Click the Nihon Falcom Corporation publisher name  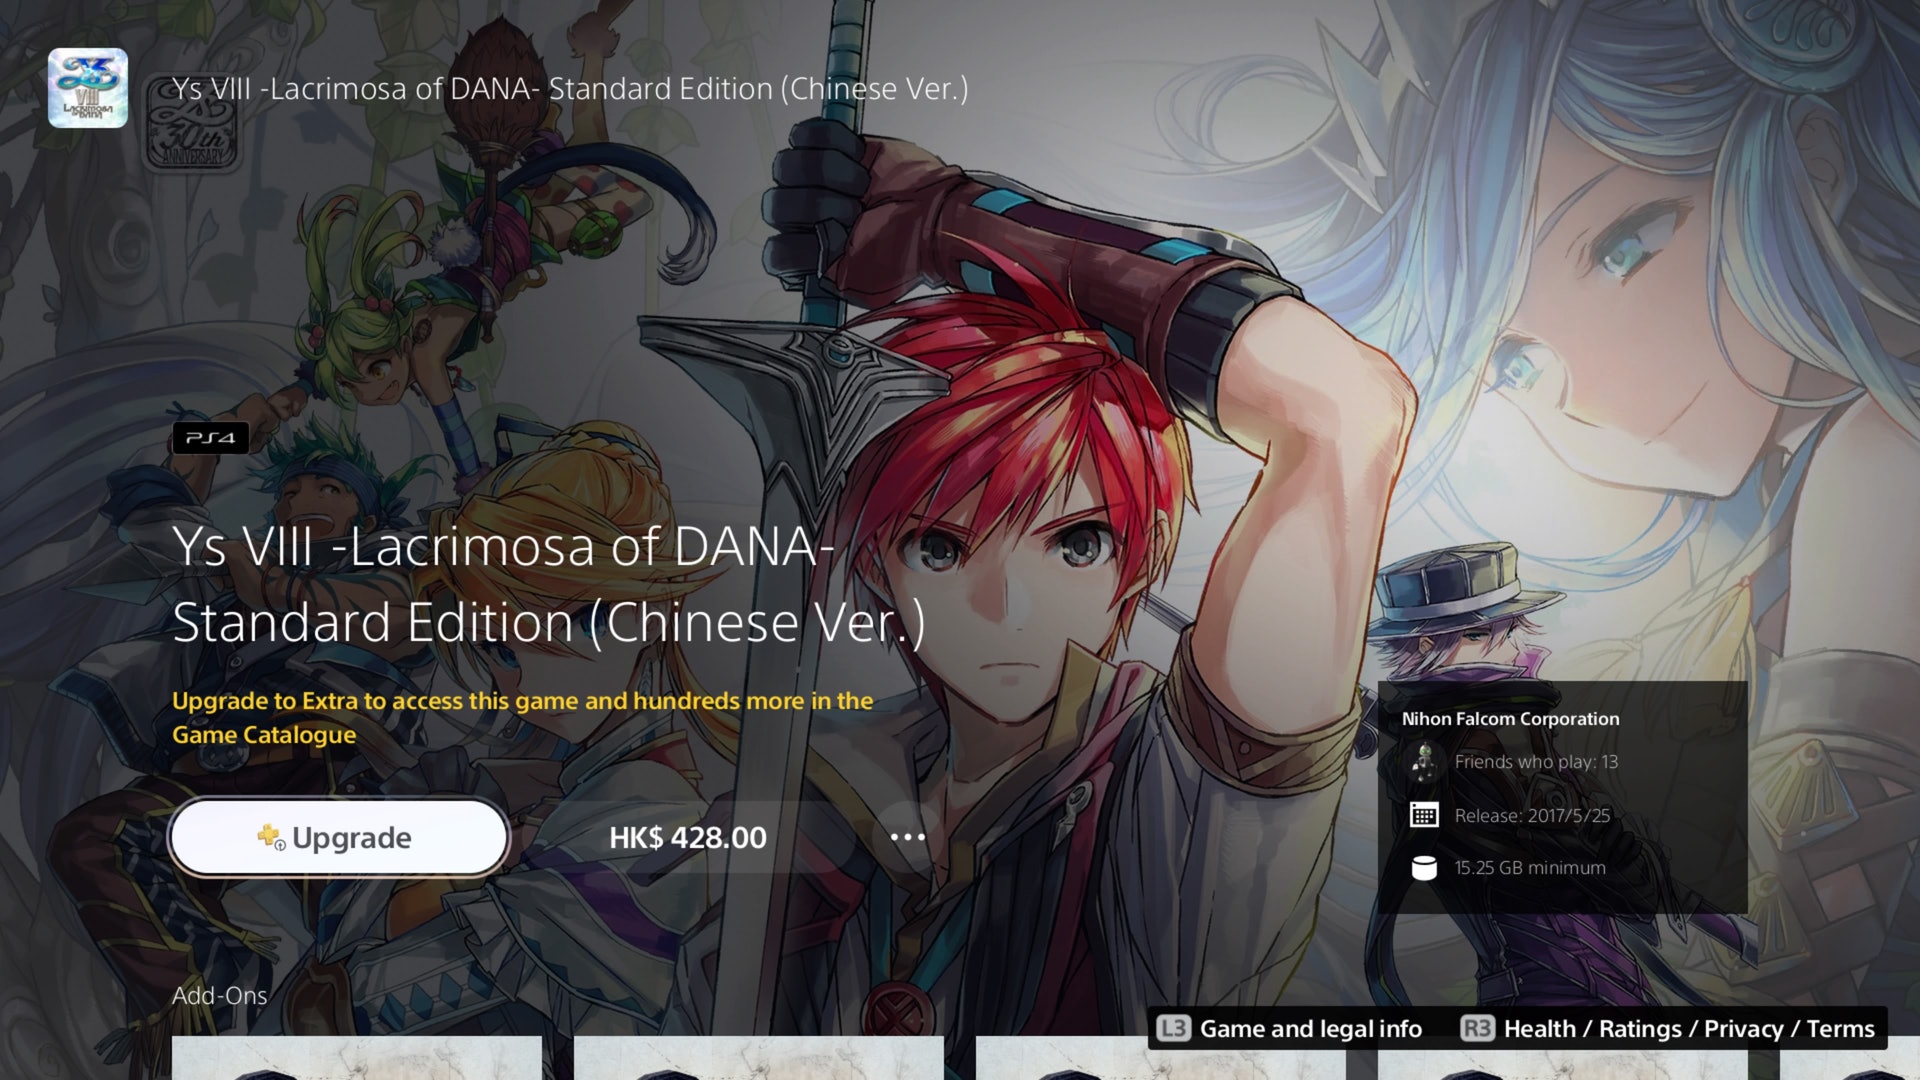[x=1510, y=719]
